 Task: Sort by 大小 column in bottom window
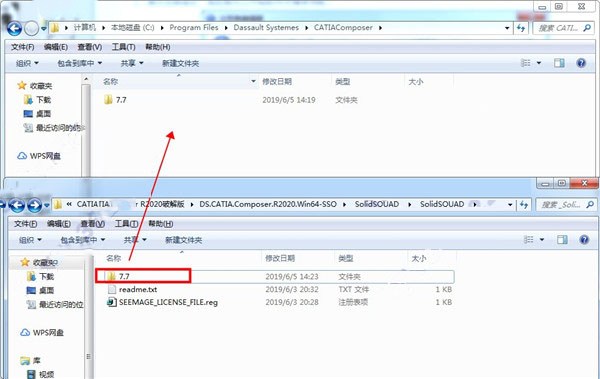[x=419, y=258]
